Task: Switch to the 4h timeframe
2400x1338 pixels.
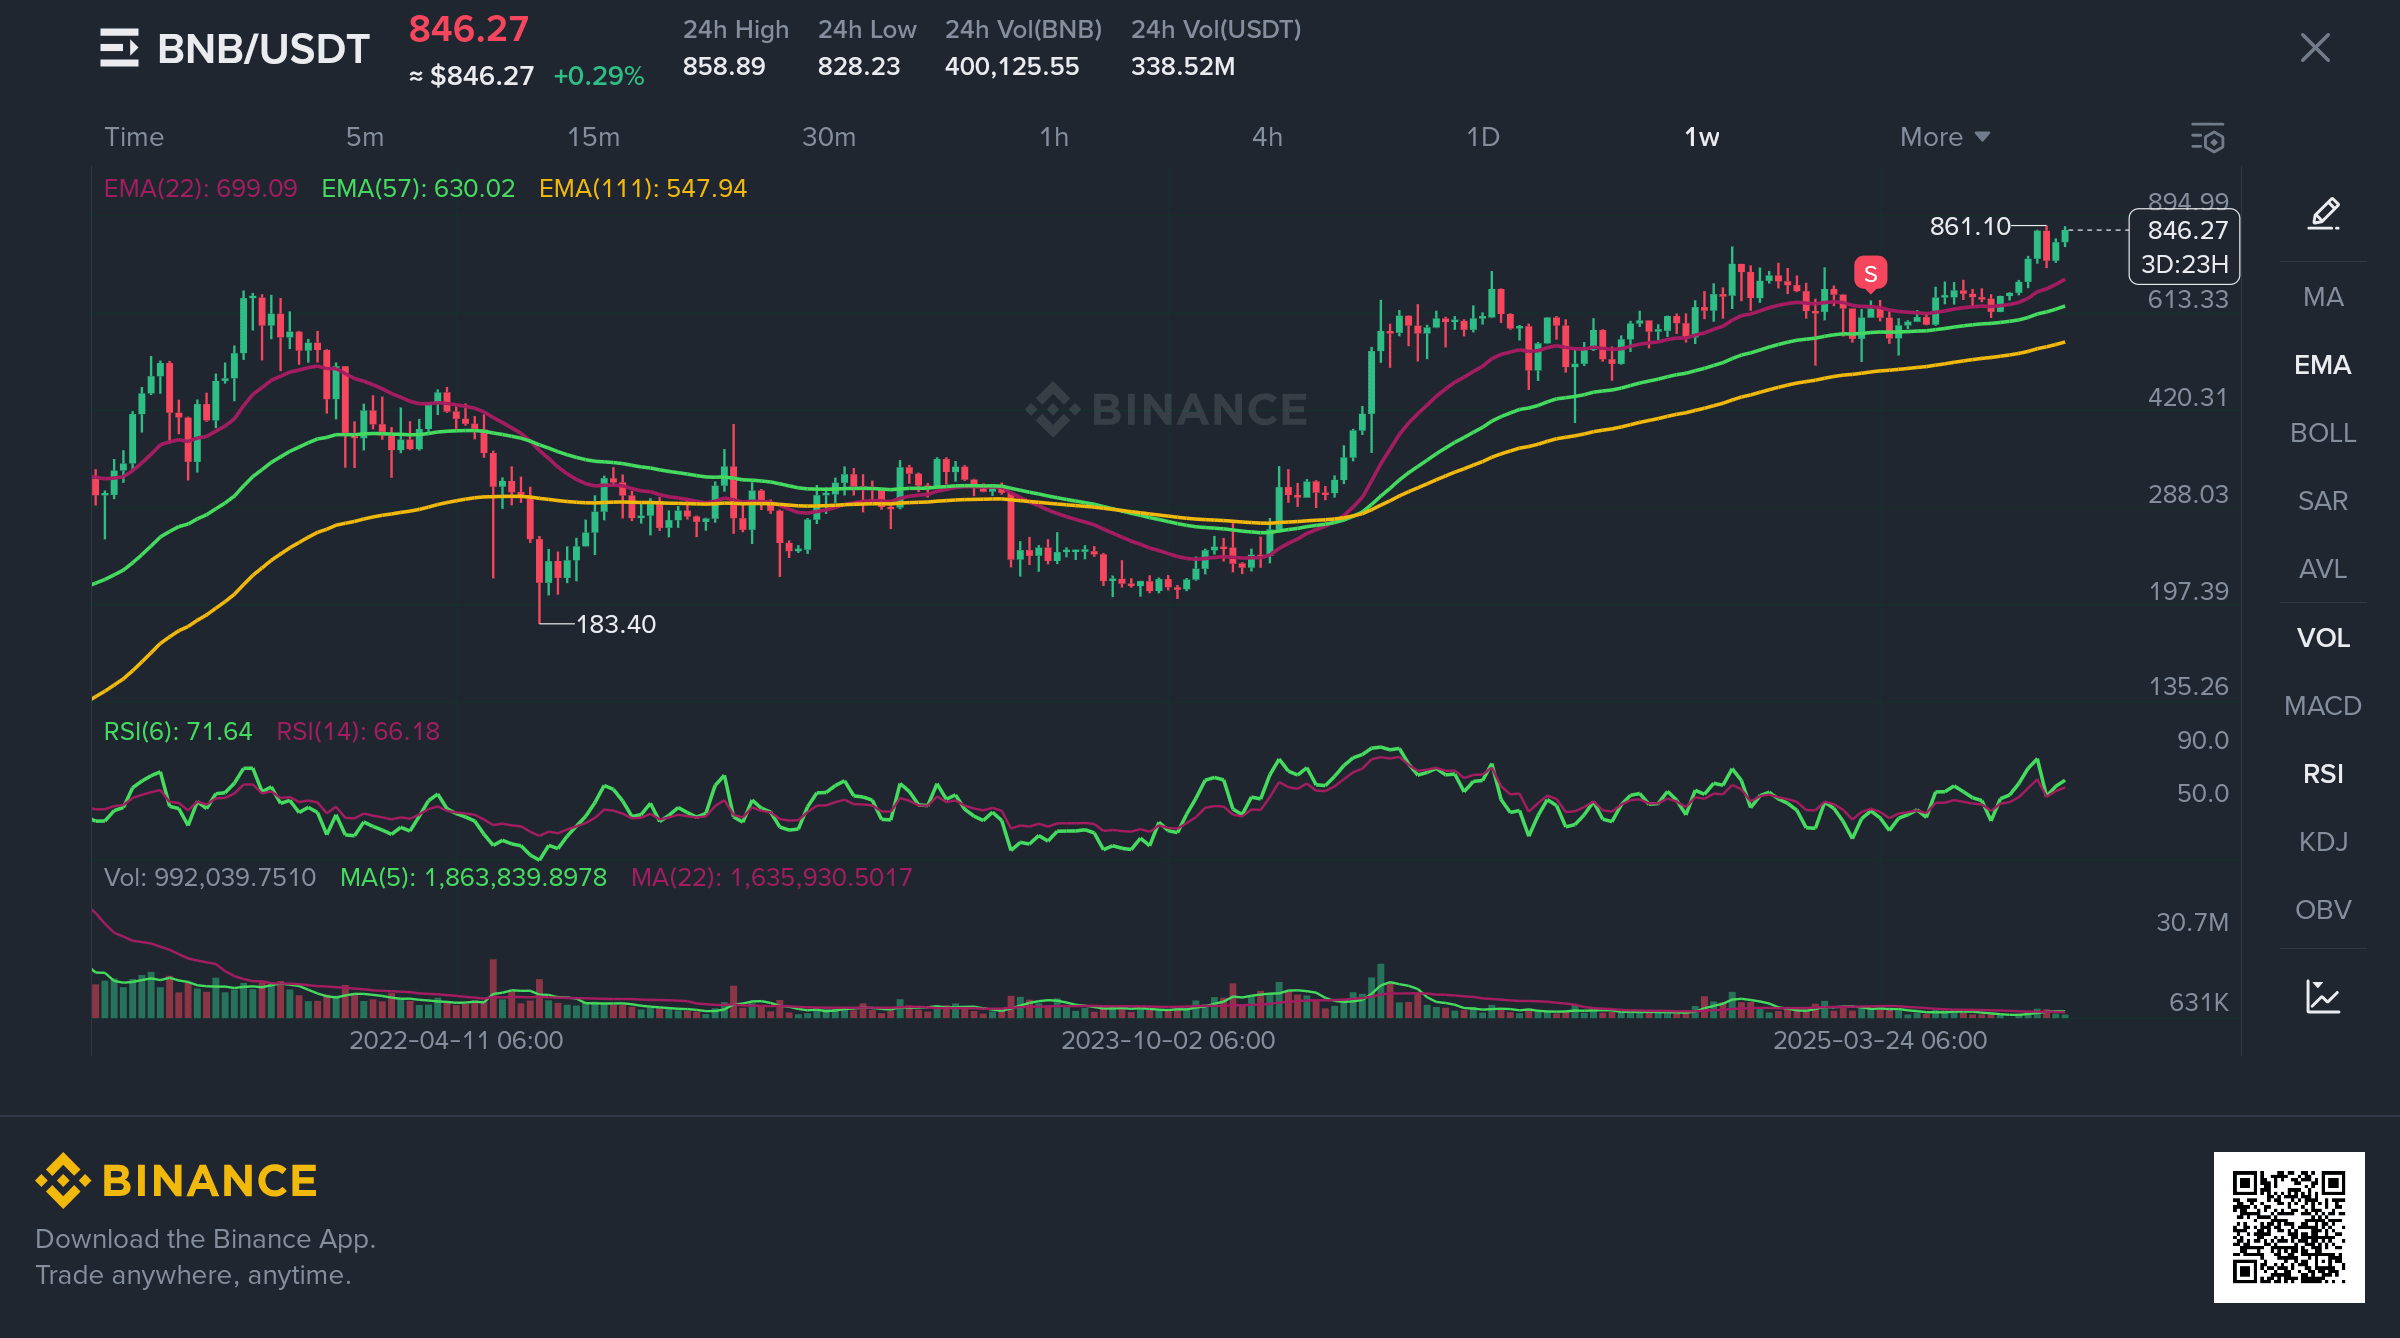Action: click(x=1268, y=137)
